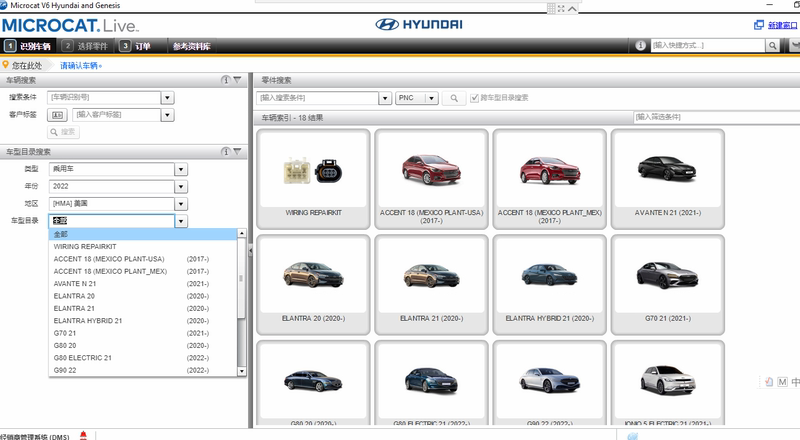Screen dimensions: 800x440
Task: Click the info icon in 车型目录搜索 header
Action: (x=226, y=152)
